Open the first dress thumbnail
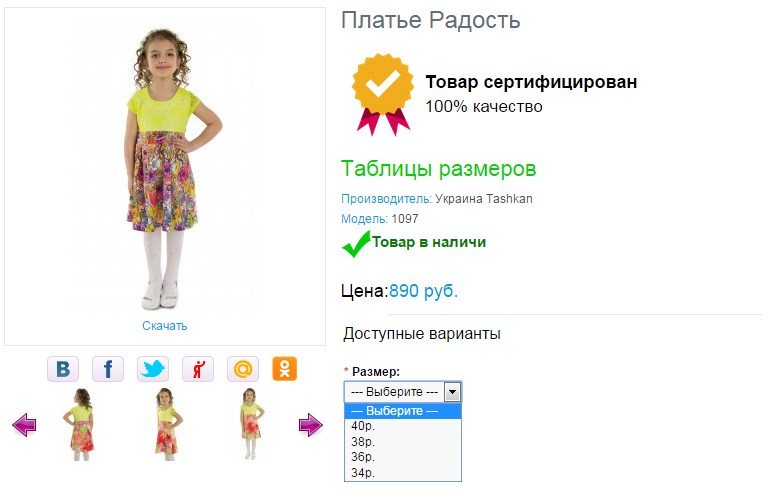 point(81,424)
